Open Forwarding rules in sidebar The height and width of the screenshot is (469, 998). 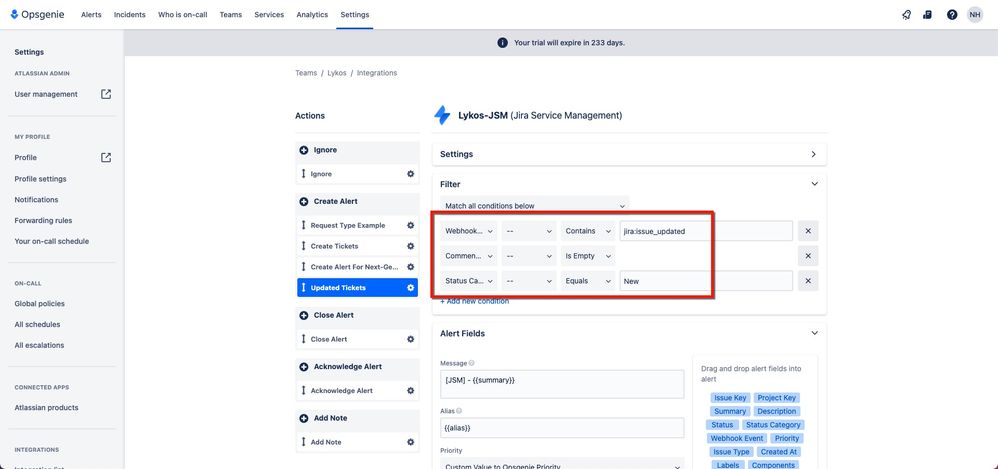pos(43,221)
